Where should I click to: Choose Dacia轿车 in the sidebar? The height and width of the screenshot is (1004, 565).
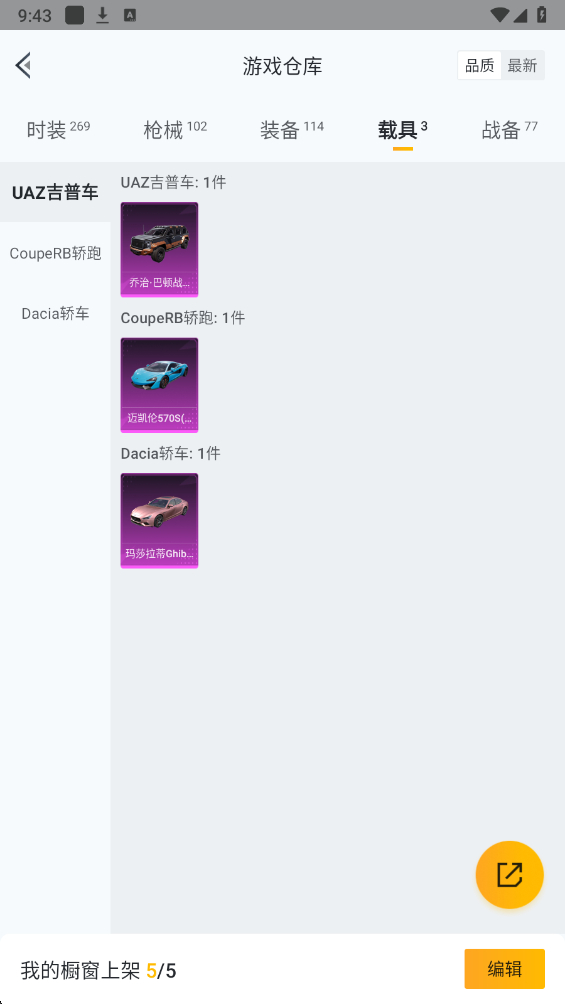(x=55, y=313)
